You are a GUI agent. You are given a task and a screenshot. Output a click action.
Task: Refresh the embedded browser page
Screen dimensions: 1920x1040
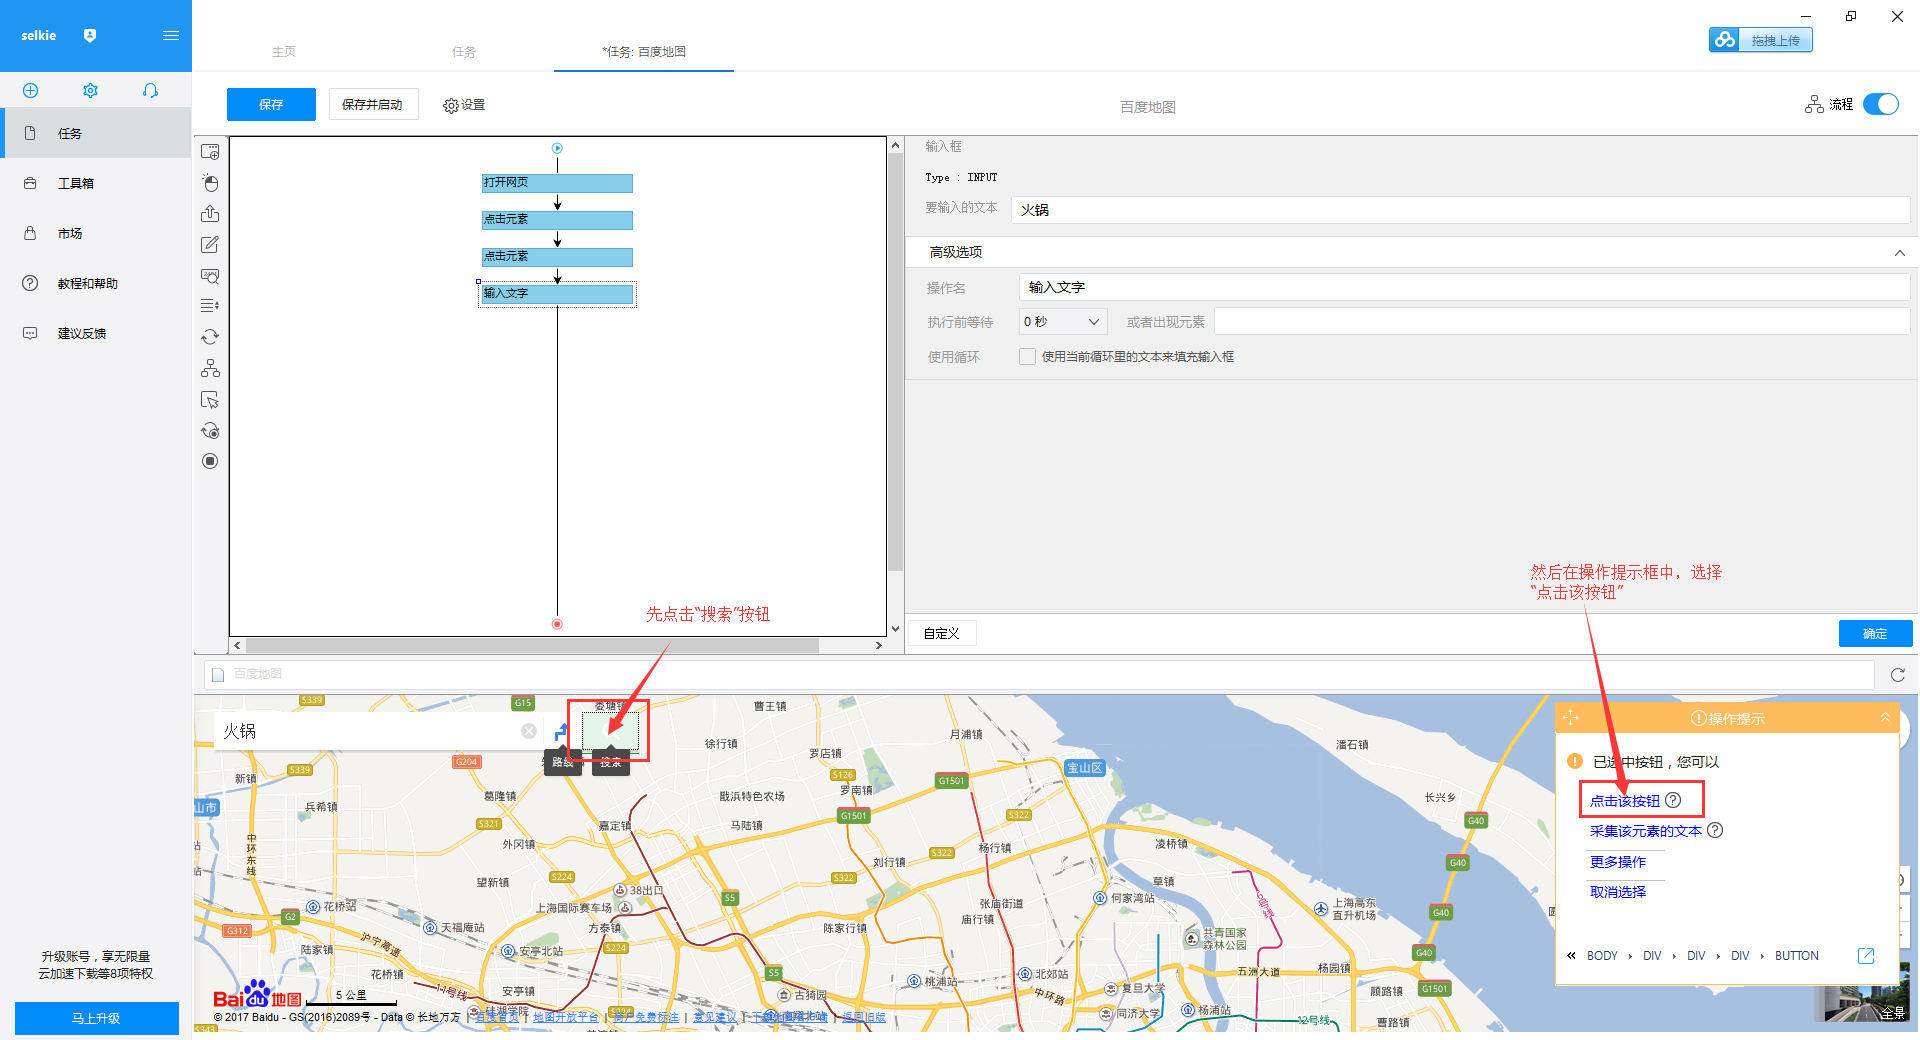pyautogui.click(x=1898, y=675)
